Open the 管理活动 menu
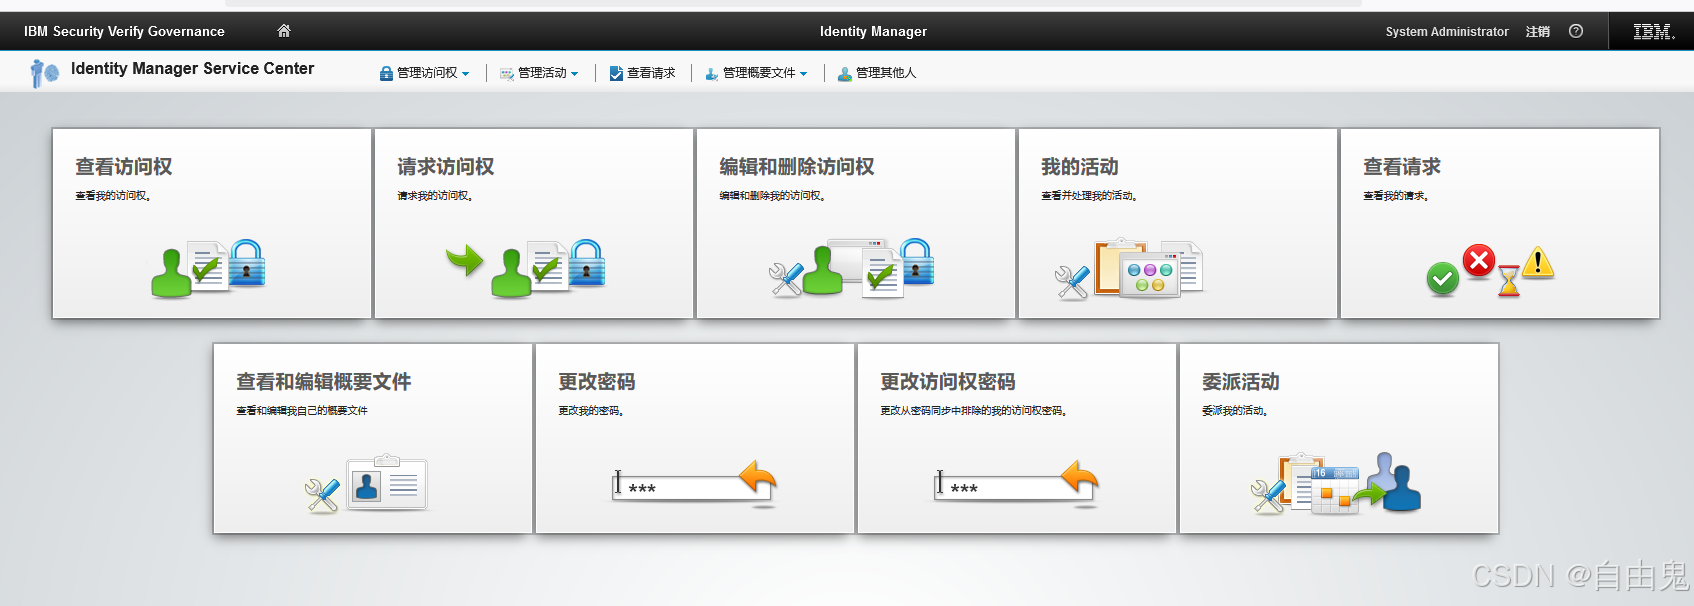 click(x=541, y=73)
